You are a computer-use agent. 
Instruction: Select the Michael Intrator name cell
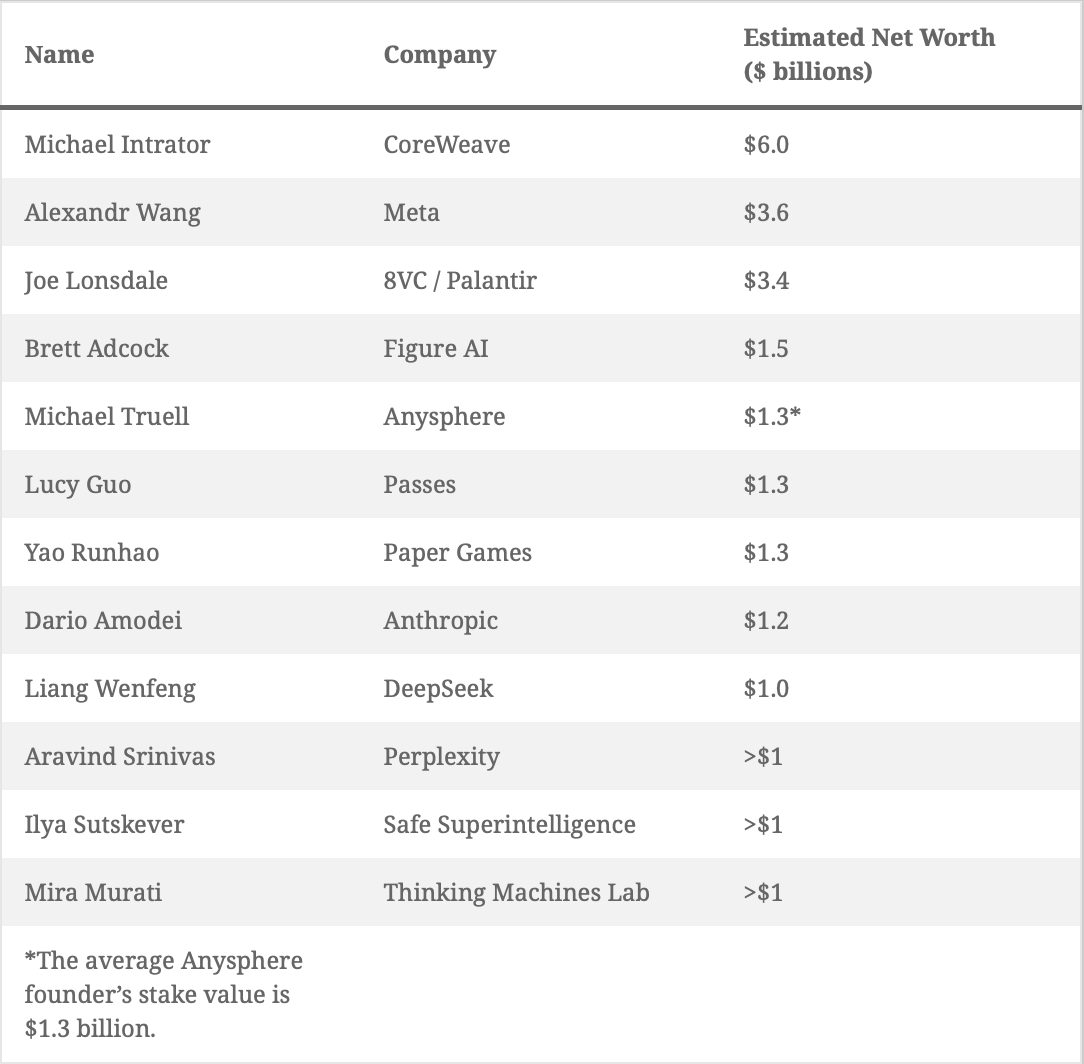[118, 144]
